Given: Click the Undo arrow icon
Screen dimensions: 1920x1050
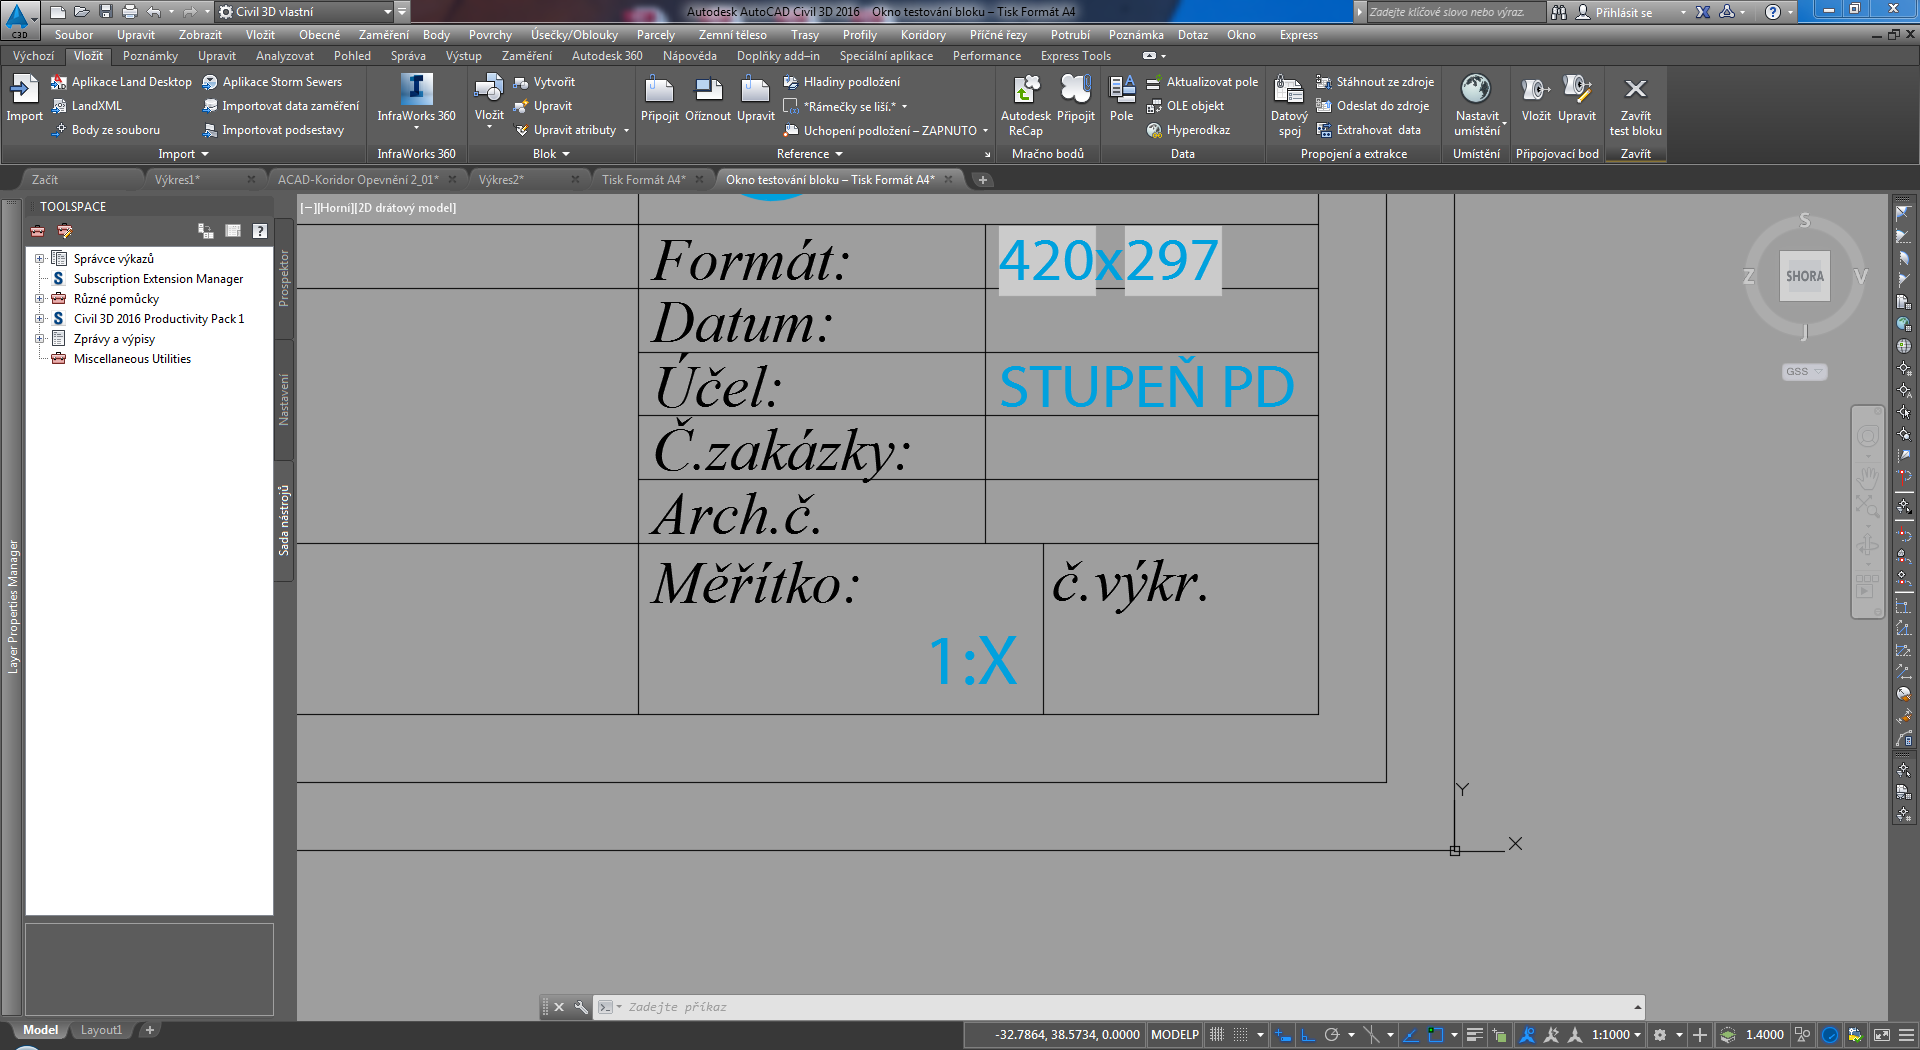Looking at the screenshot, I should 154,12.
